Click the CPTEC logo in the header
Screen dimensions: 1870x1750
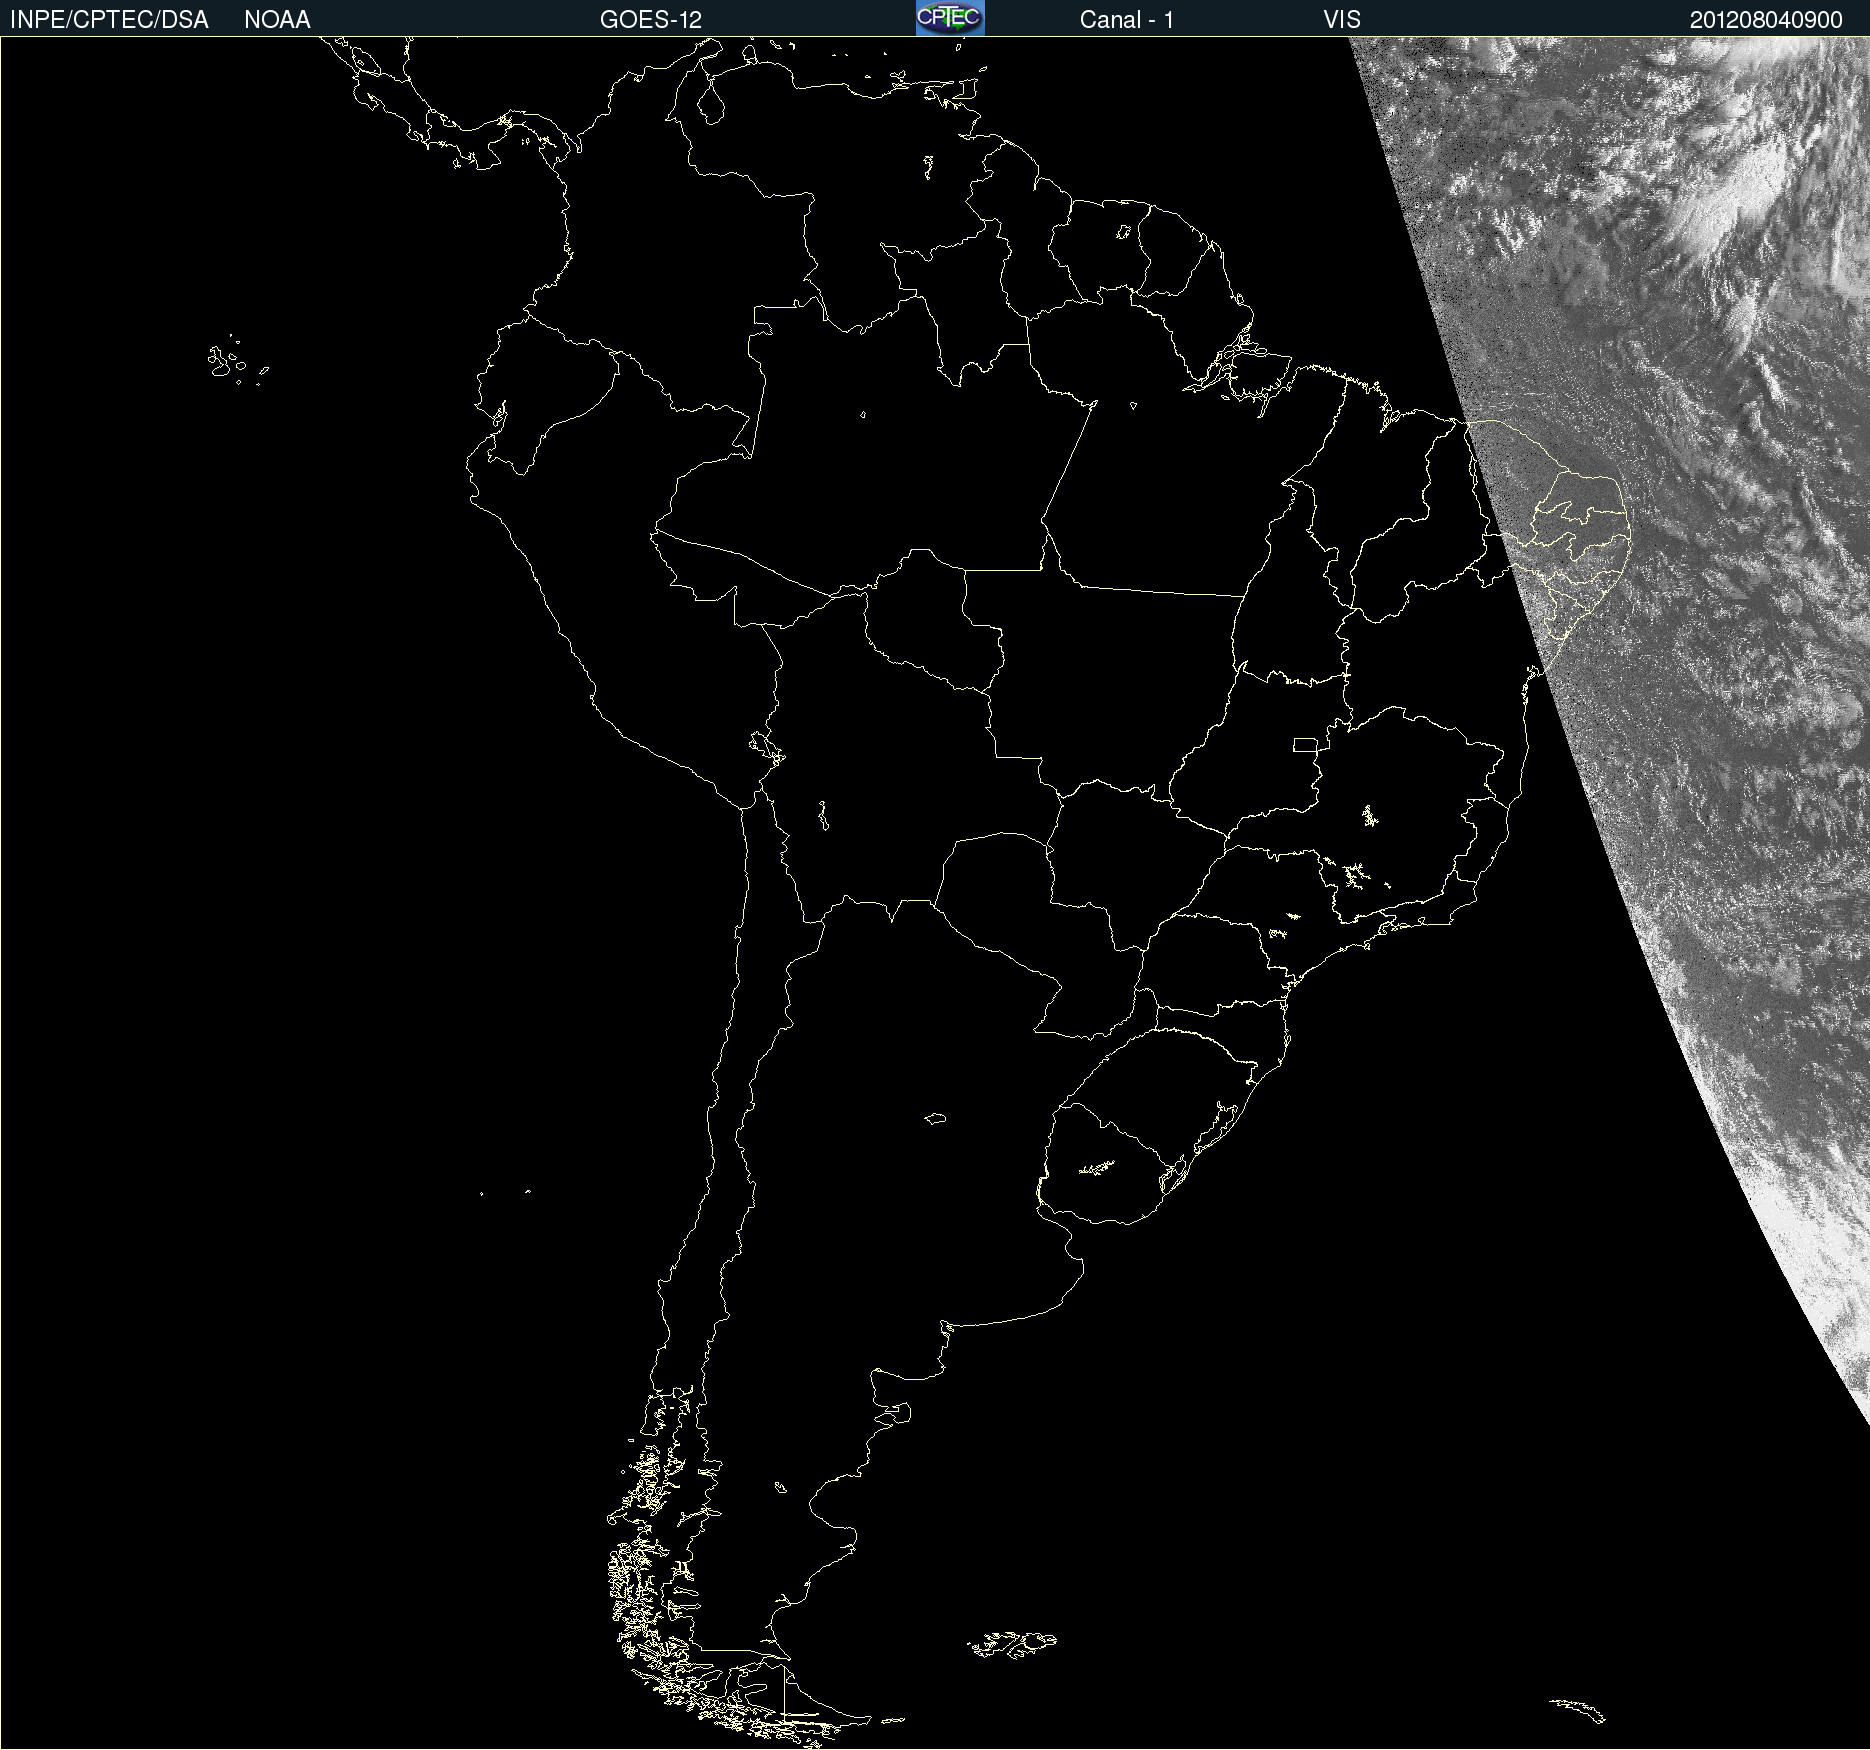tap(950, 18)
